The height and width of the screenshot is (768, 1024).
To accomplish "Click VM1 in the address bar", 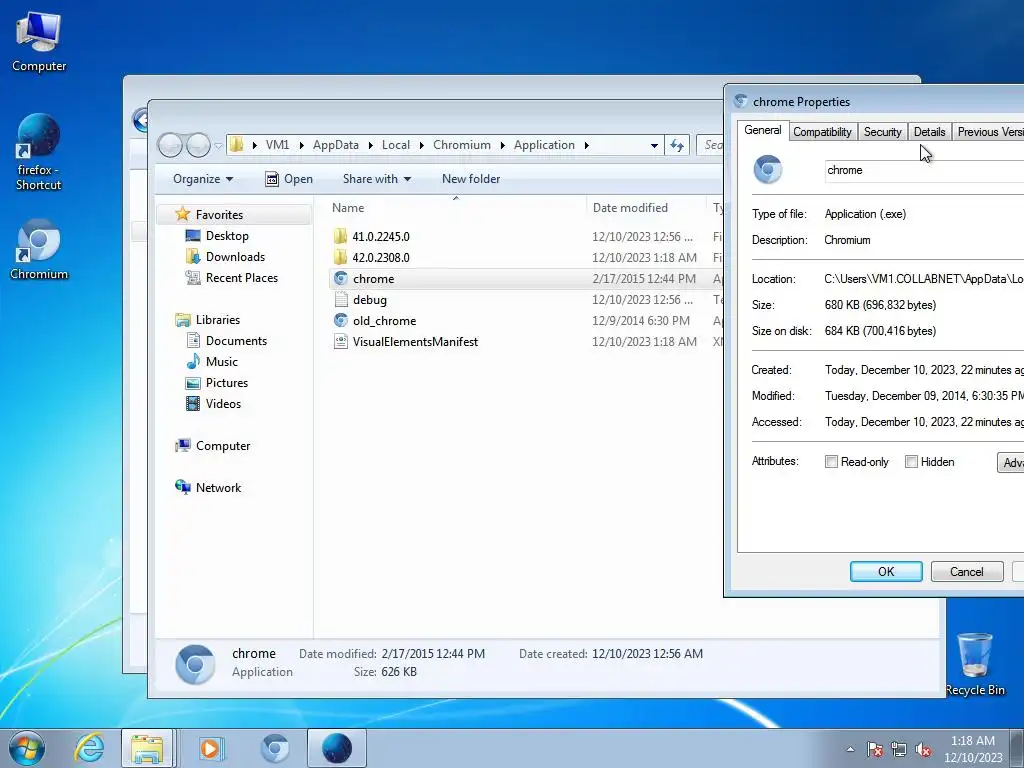I will coord(278,145).
